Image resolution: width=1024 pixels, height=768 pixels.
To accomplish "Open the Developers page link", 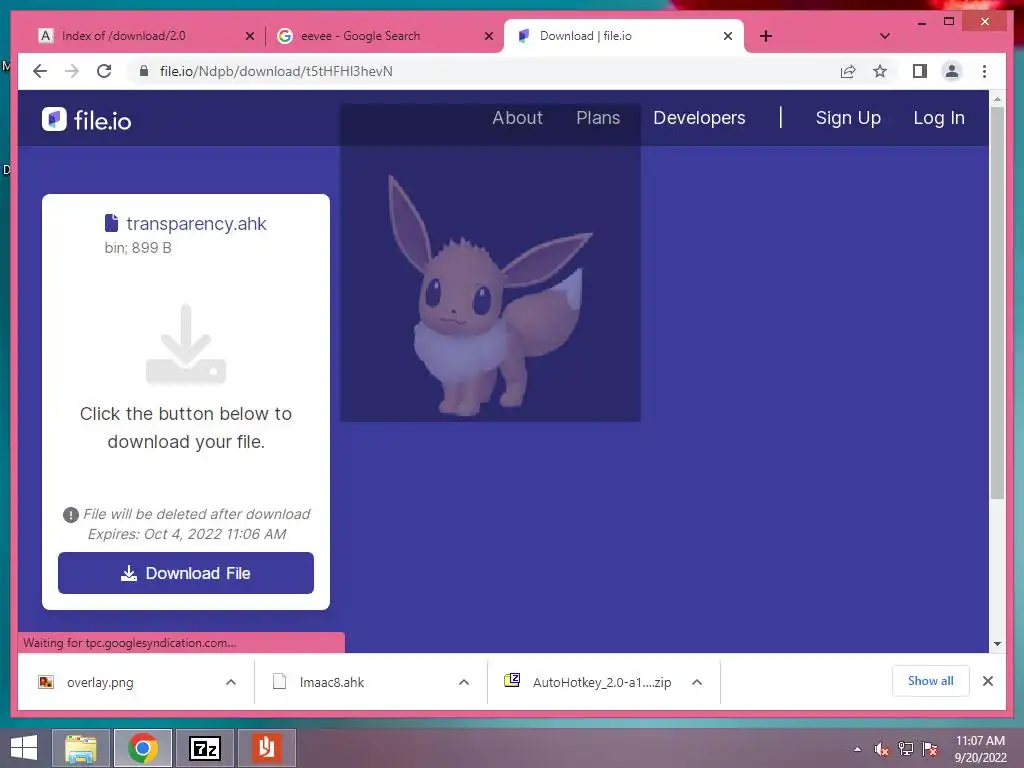I will click(x=699, y=118).
